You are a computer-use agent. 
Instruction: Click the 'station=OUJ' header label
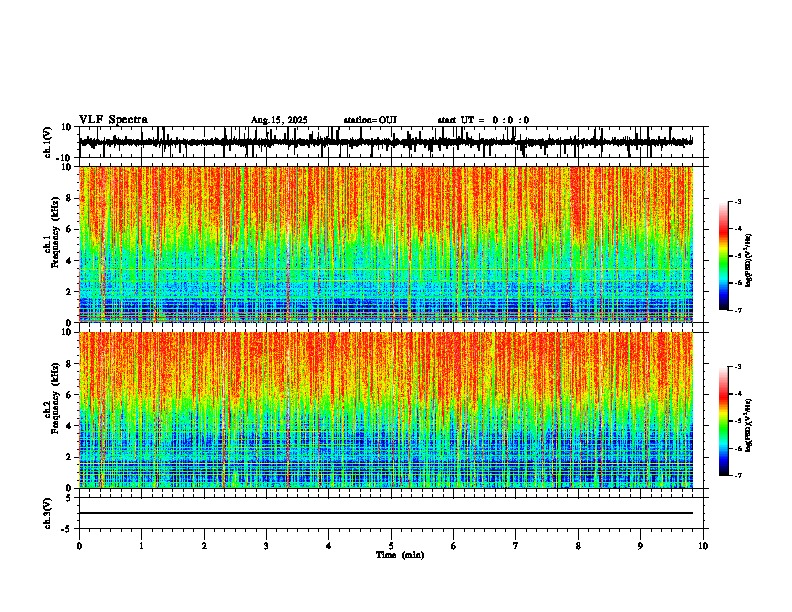click(x=370, y=120)
